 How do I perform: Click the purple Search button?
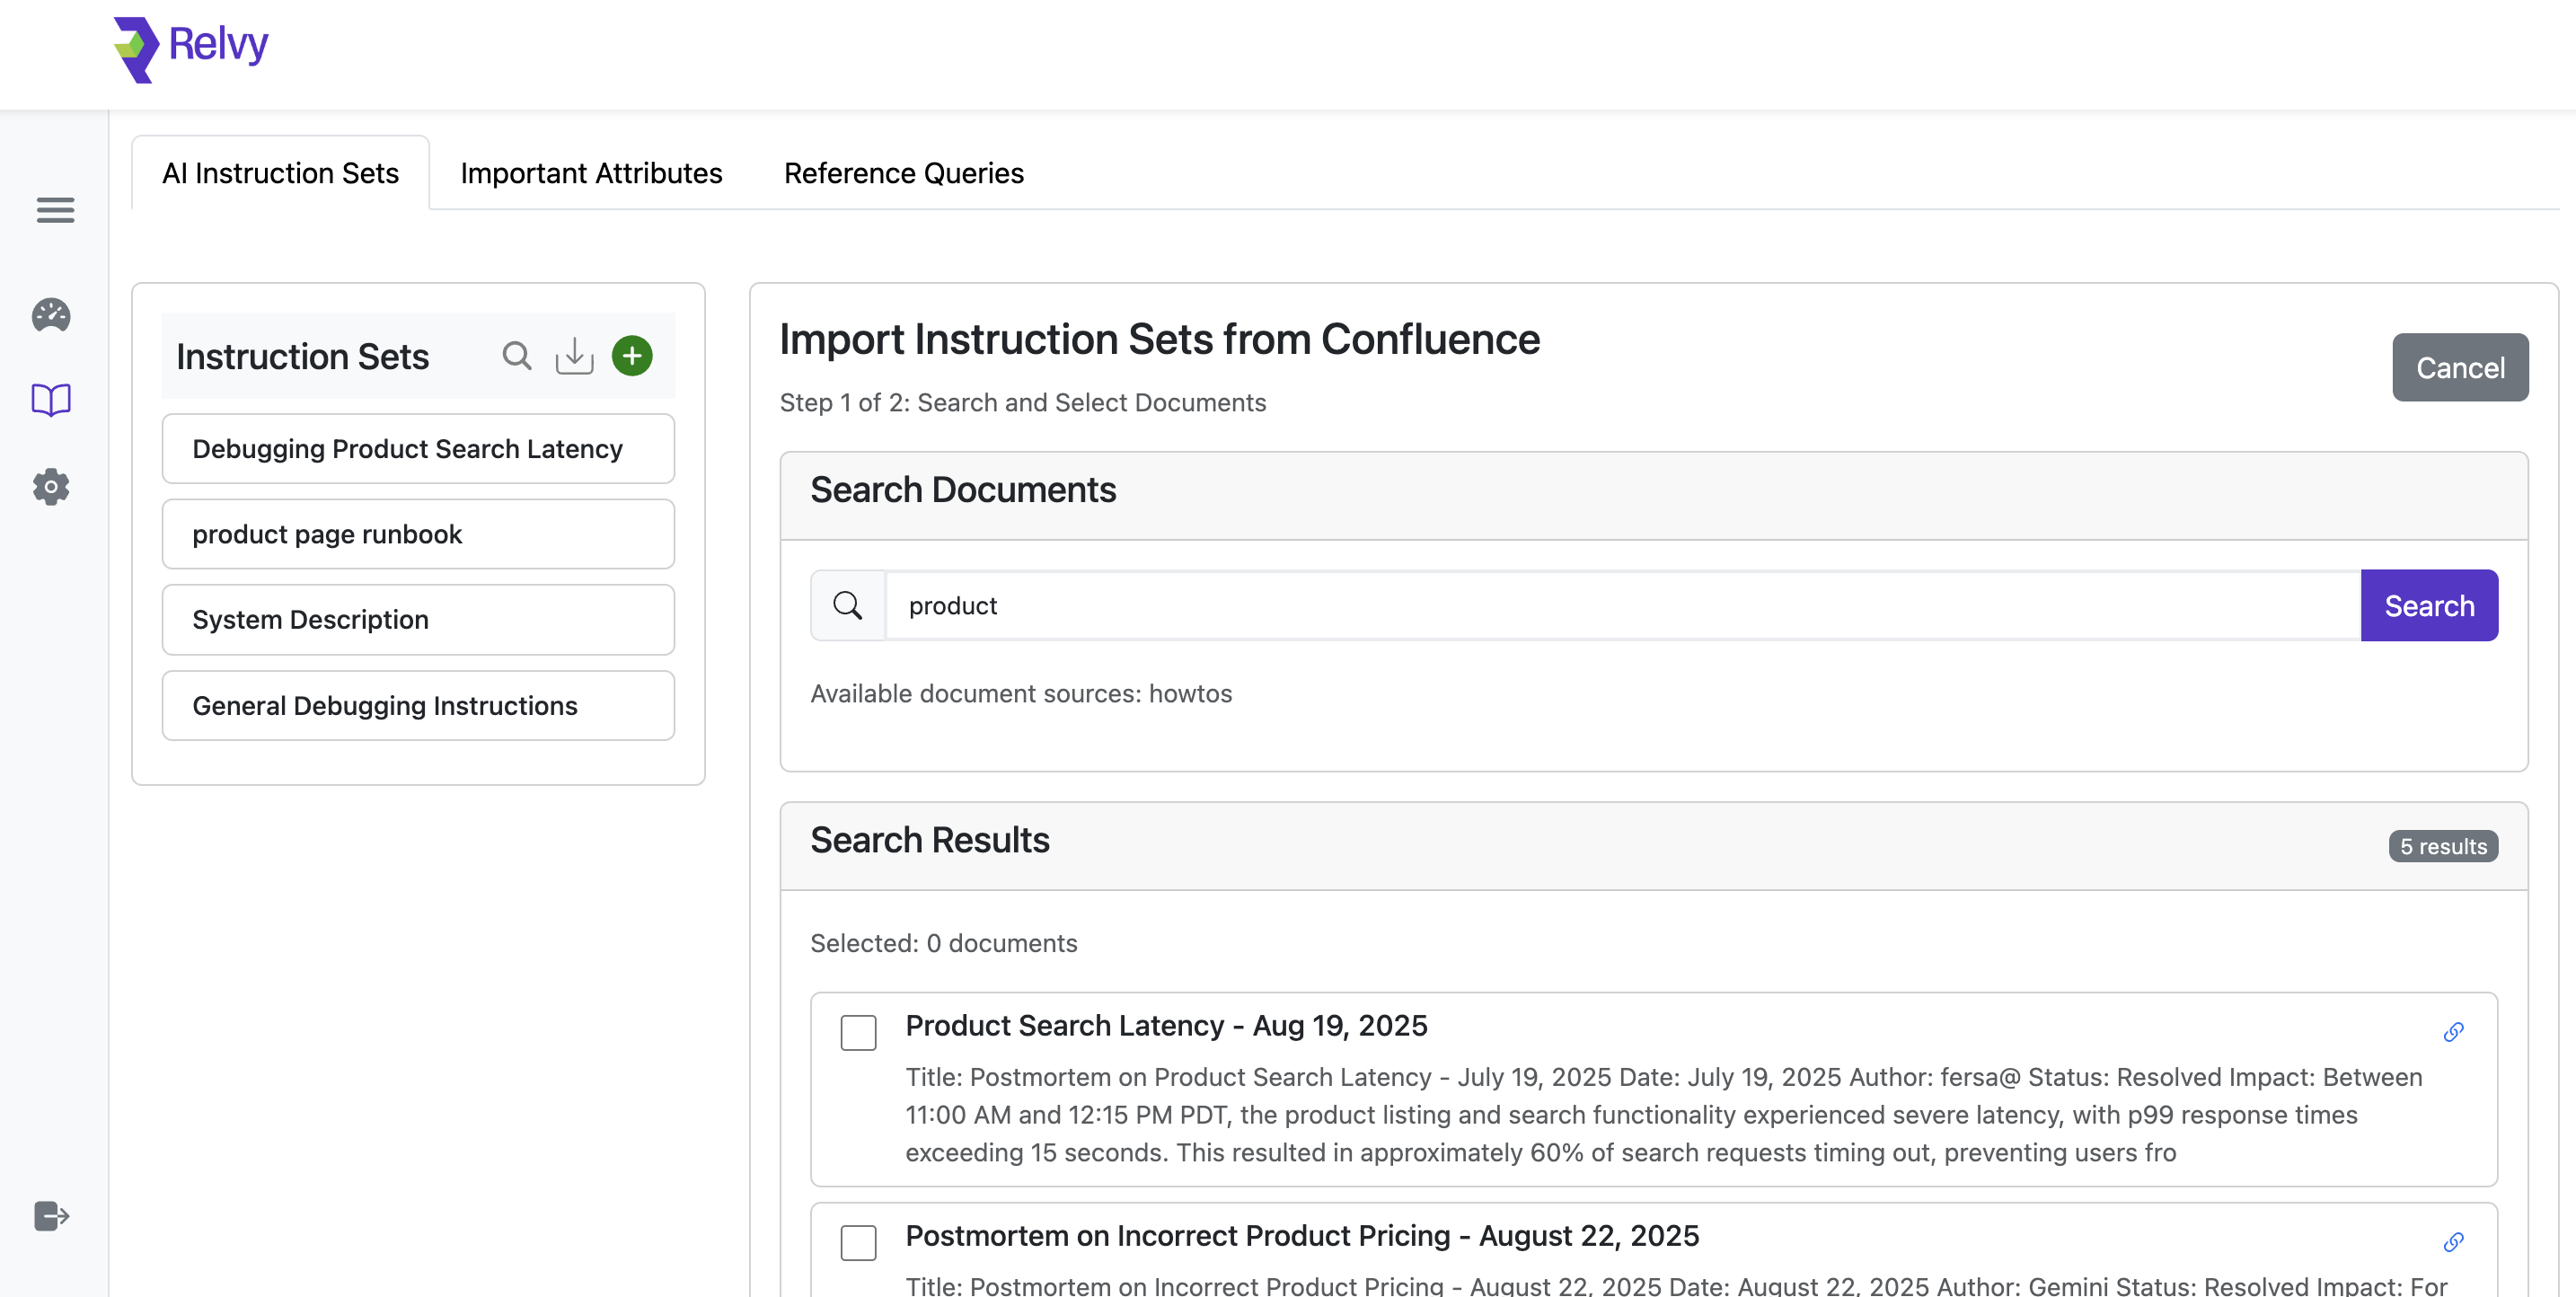pos(2428,606)
